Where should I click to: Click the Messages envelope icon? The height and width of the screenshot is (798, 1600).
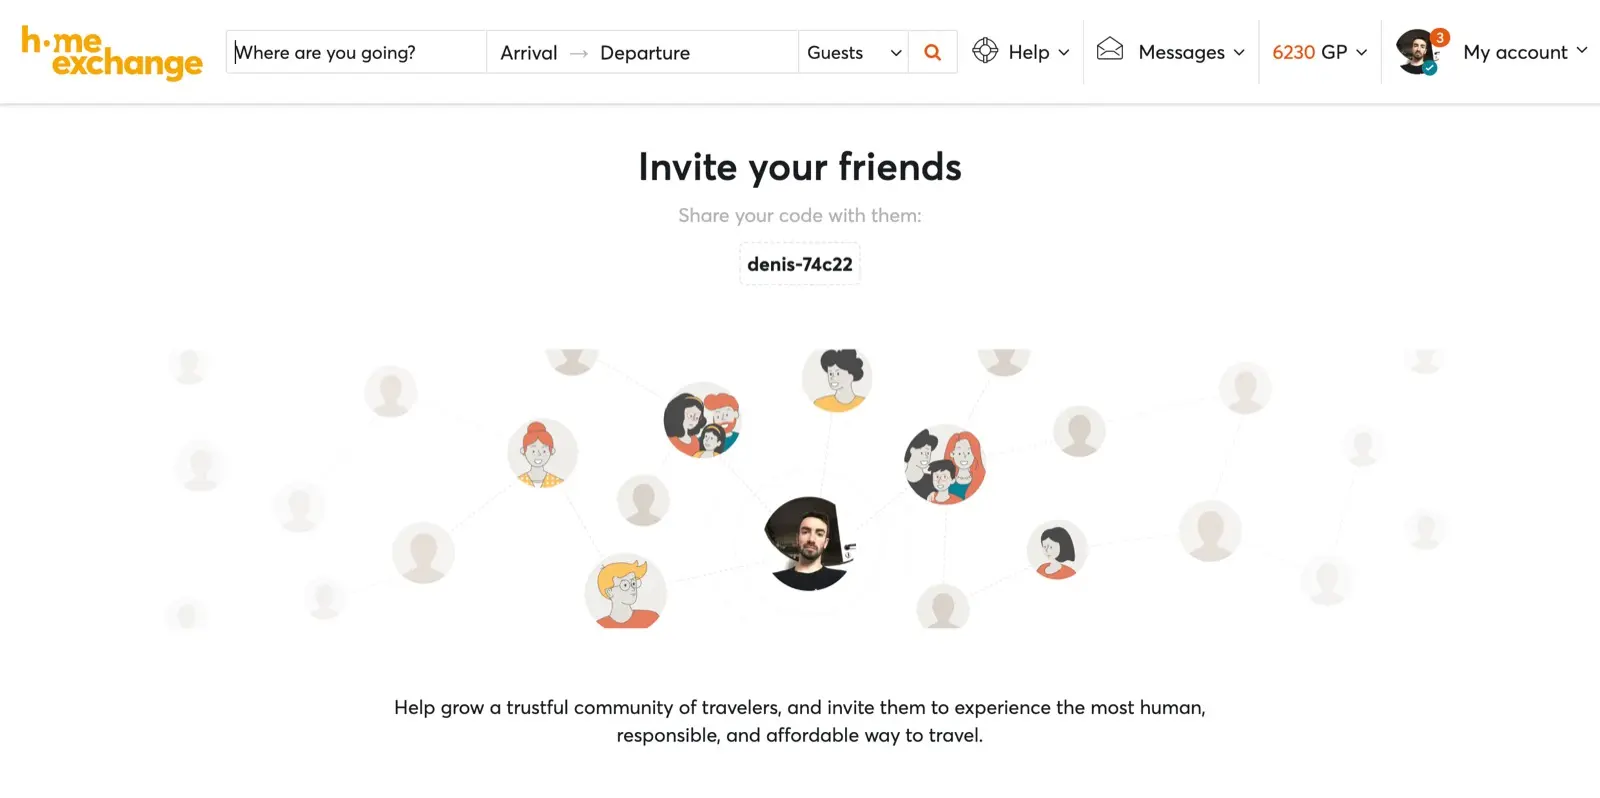click(x=1110, y=49)
